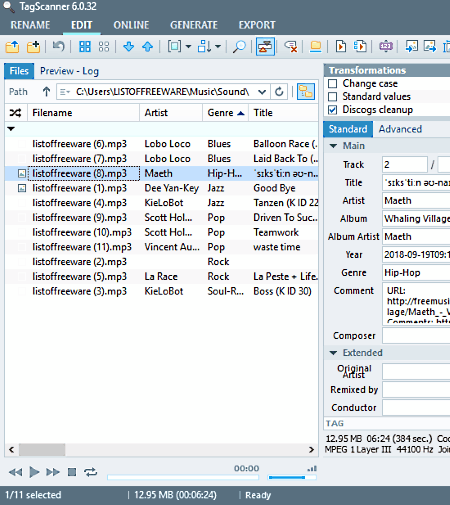This screenshot has width=450, height=505.
Task: Click the view layout icon in the toolbar
Action: point(174,46)
